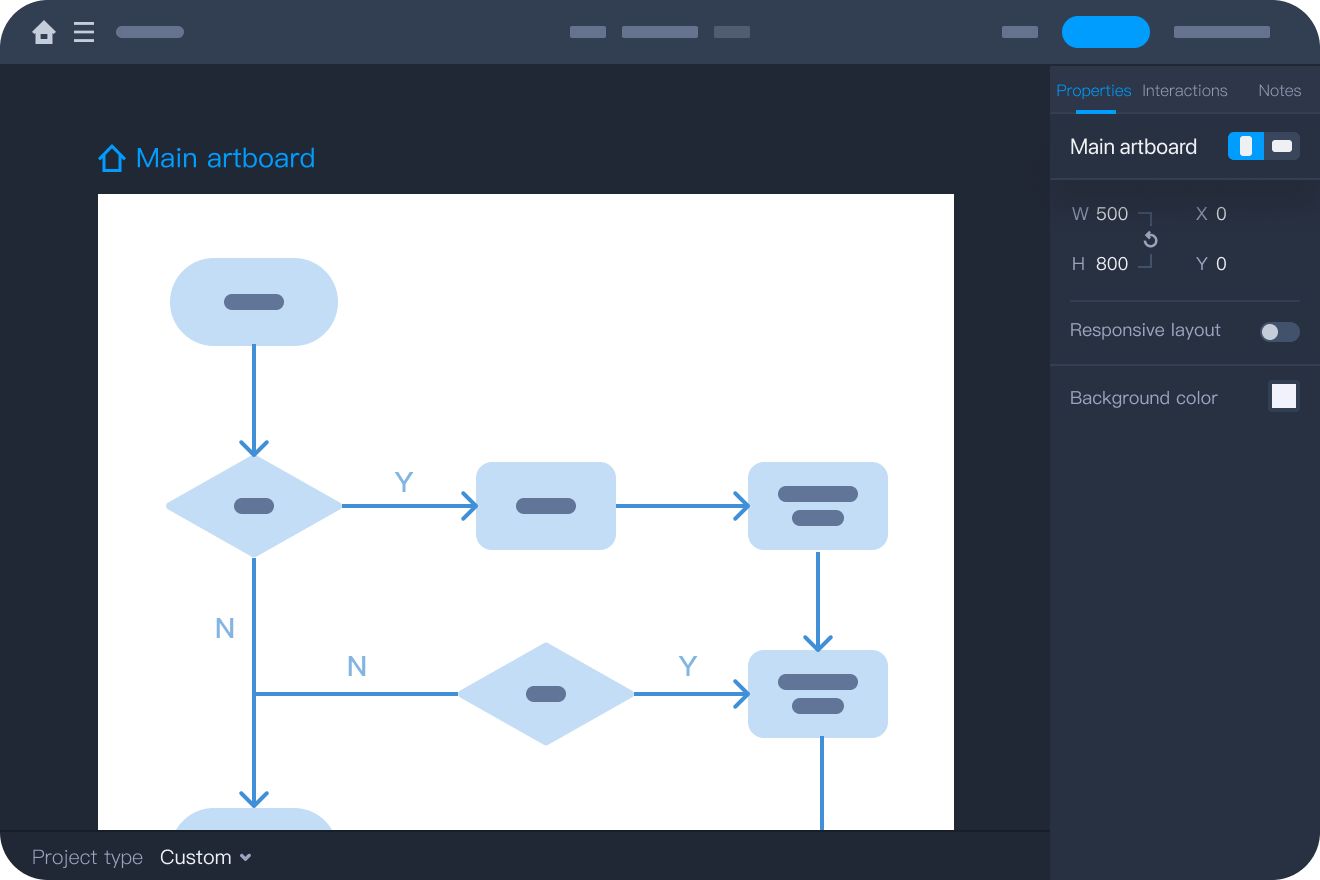Switch to the Interactions tab
This screenshot has width=1320, height=880.
pyautogui.click(x=1184, y=91)
